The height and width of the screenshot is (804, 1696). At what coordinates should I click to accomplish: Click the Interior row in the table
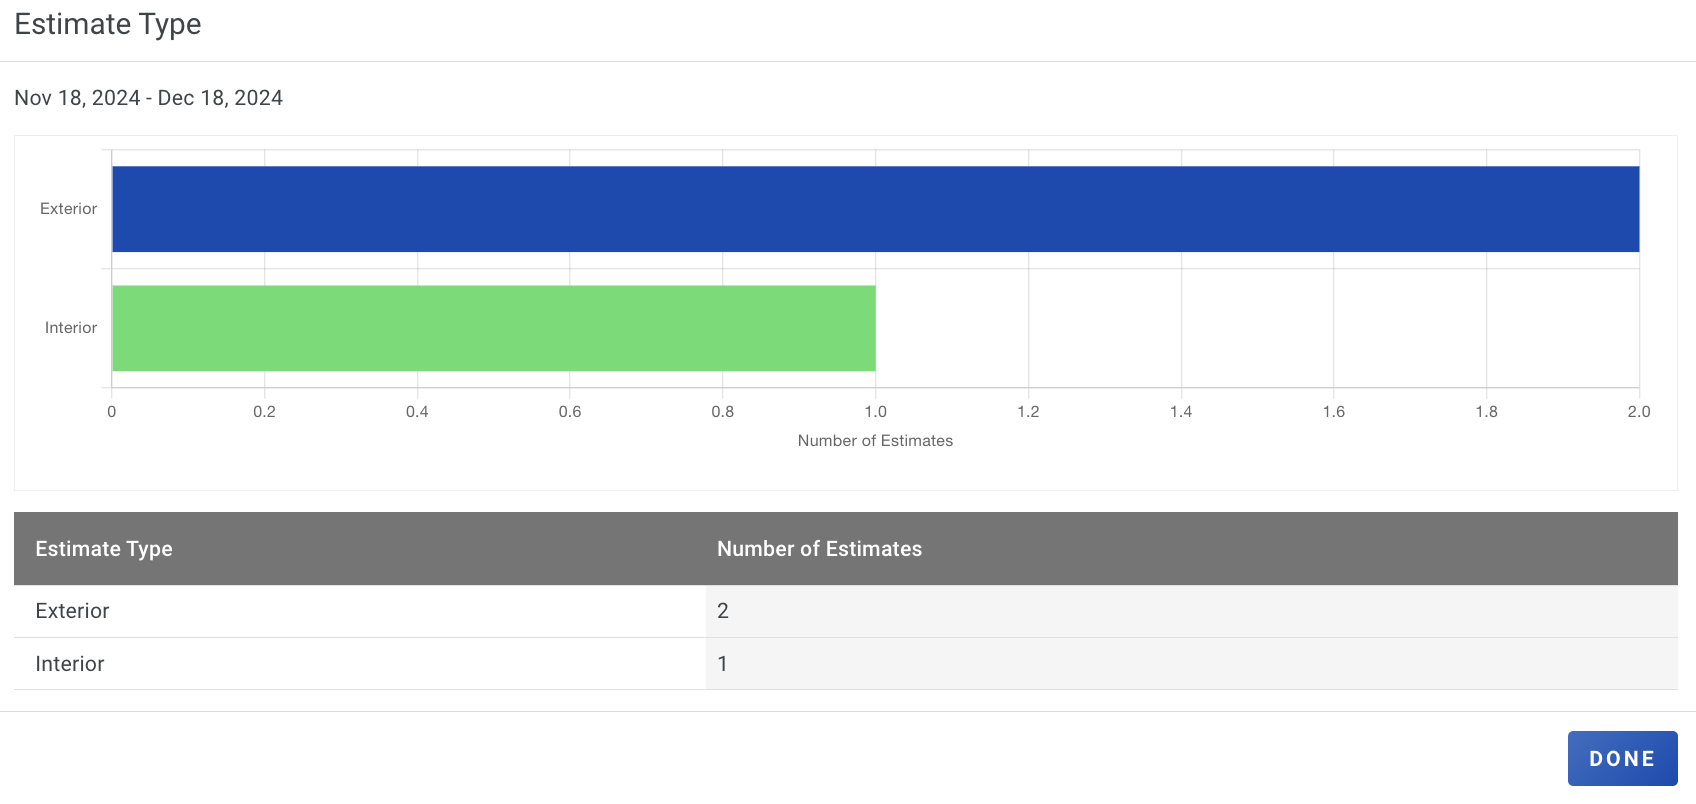point(846,664)
